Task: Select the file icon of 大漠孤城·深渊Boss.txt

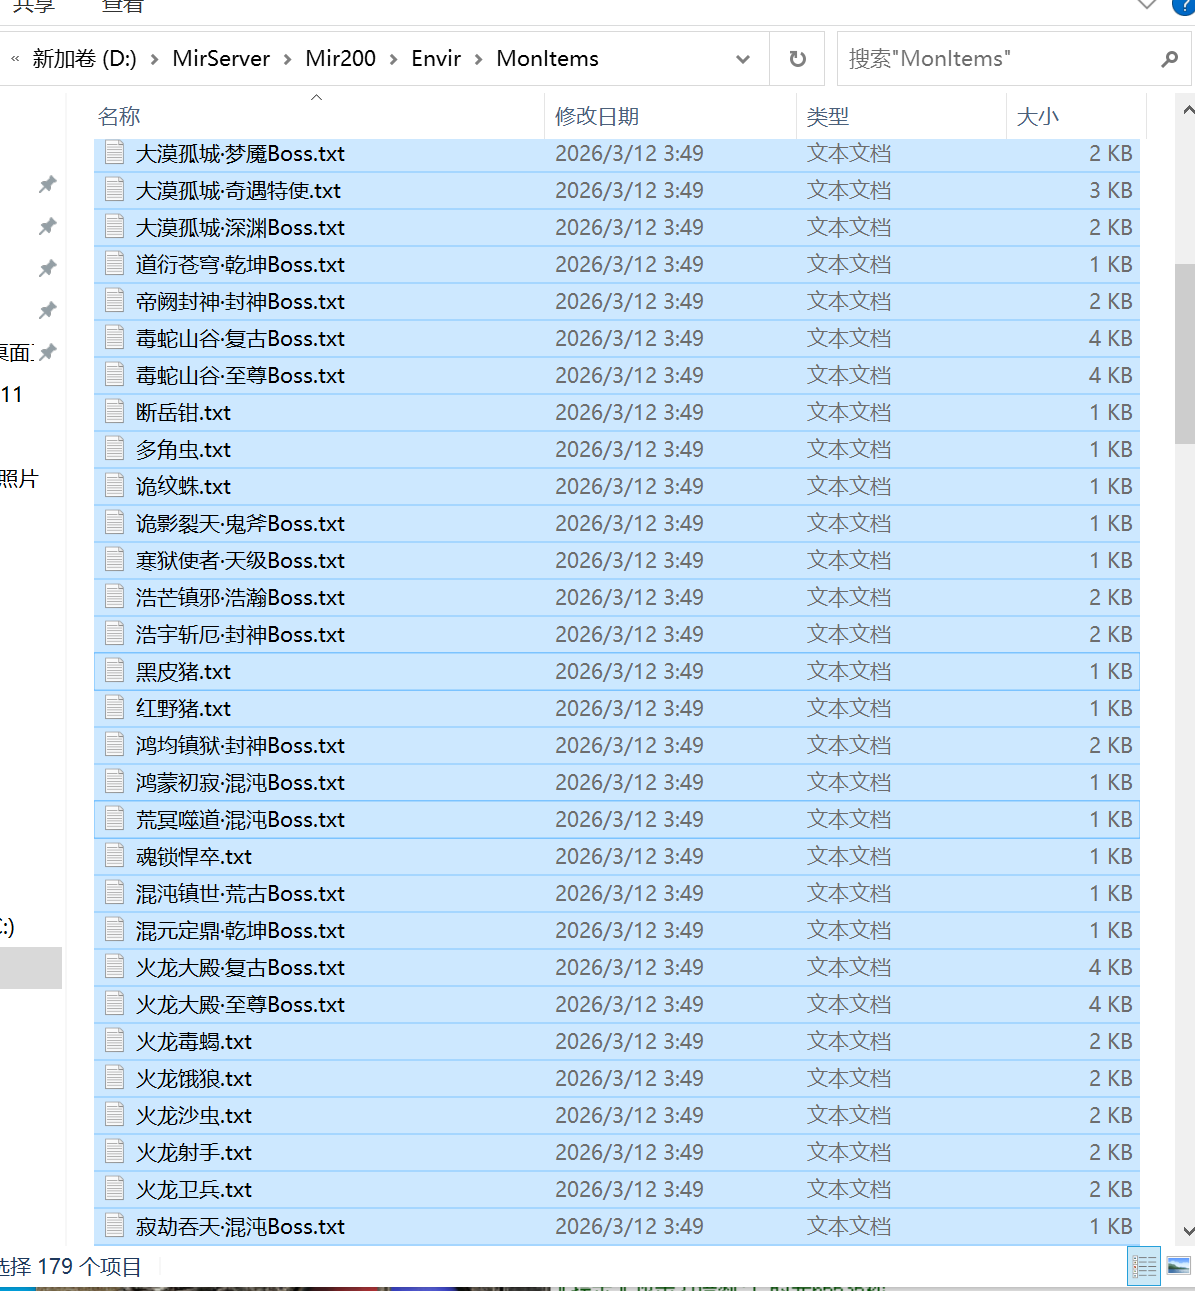Action: [x=115, y=227]
